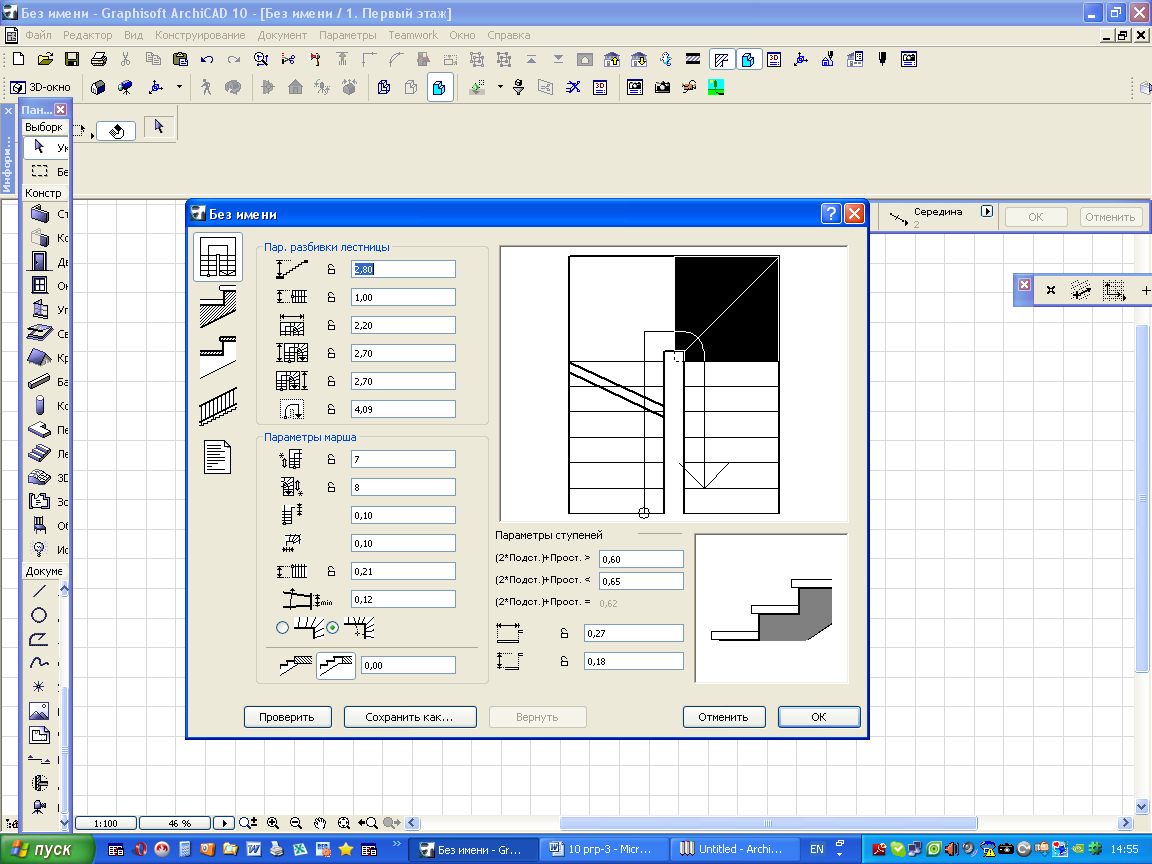This screenshot has width=1152, height=864.
Task: Click the Сохранить как... button
Action: 410,717
